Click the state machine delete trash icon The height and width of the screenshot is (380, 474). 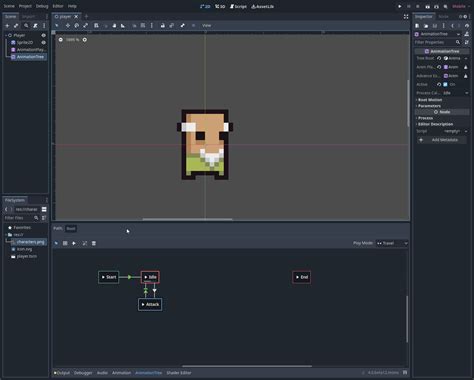(94, 243)
